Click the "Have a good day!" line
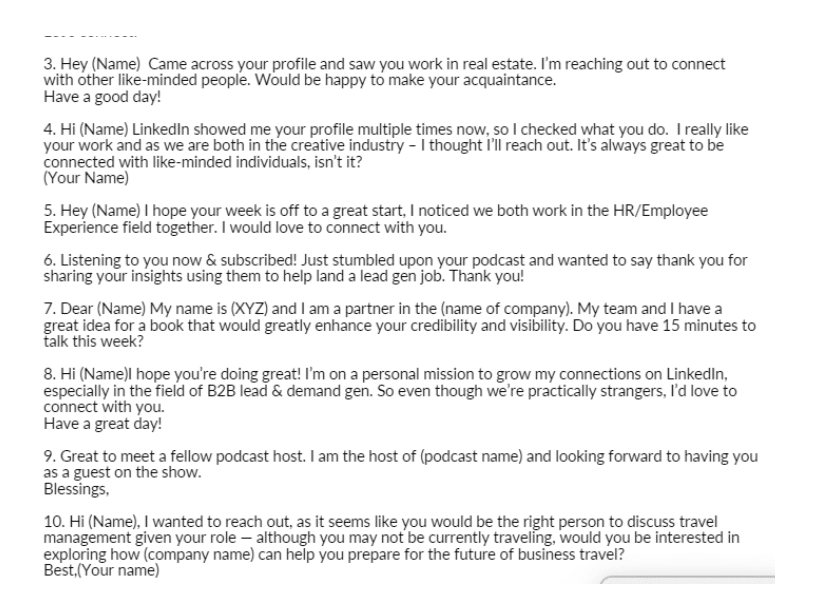 click(x=102, y=97)
